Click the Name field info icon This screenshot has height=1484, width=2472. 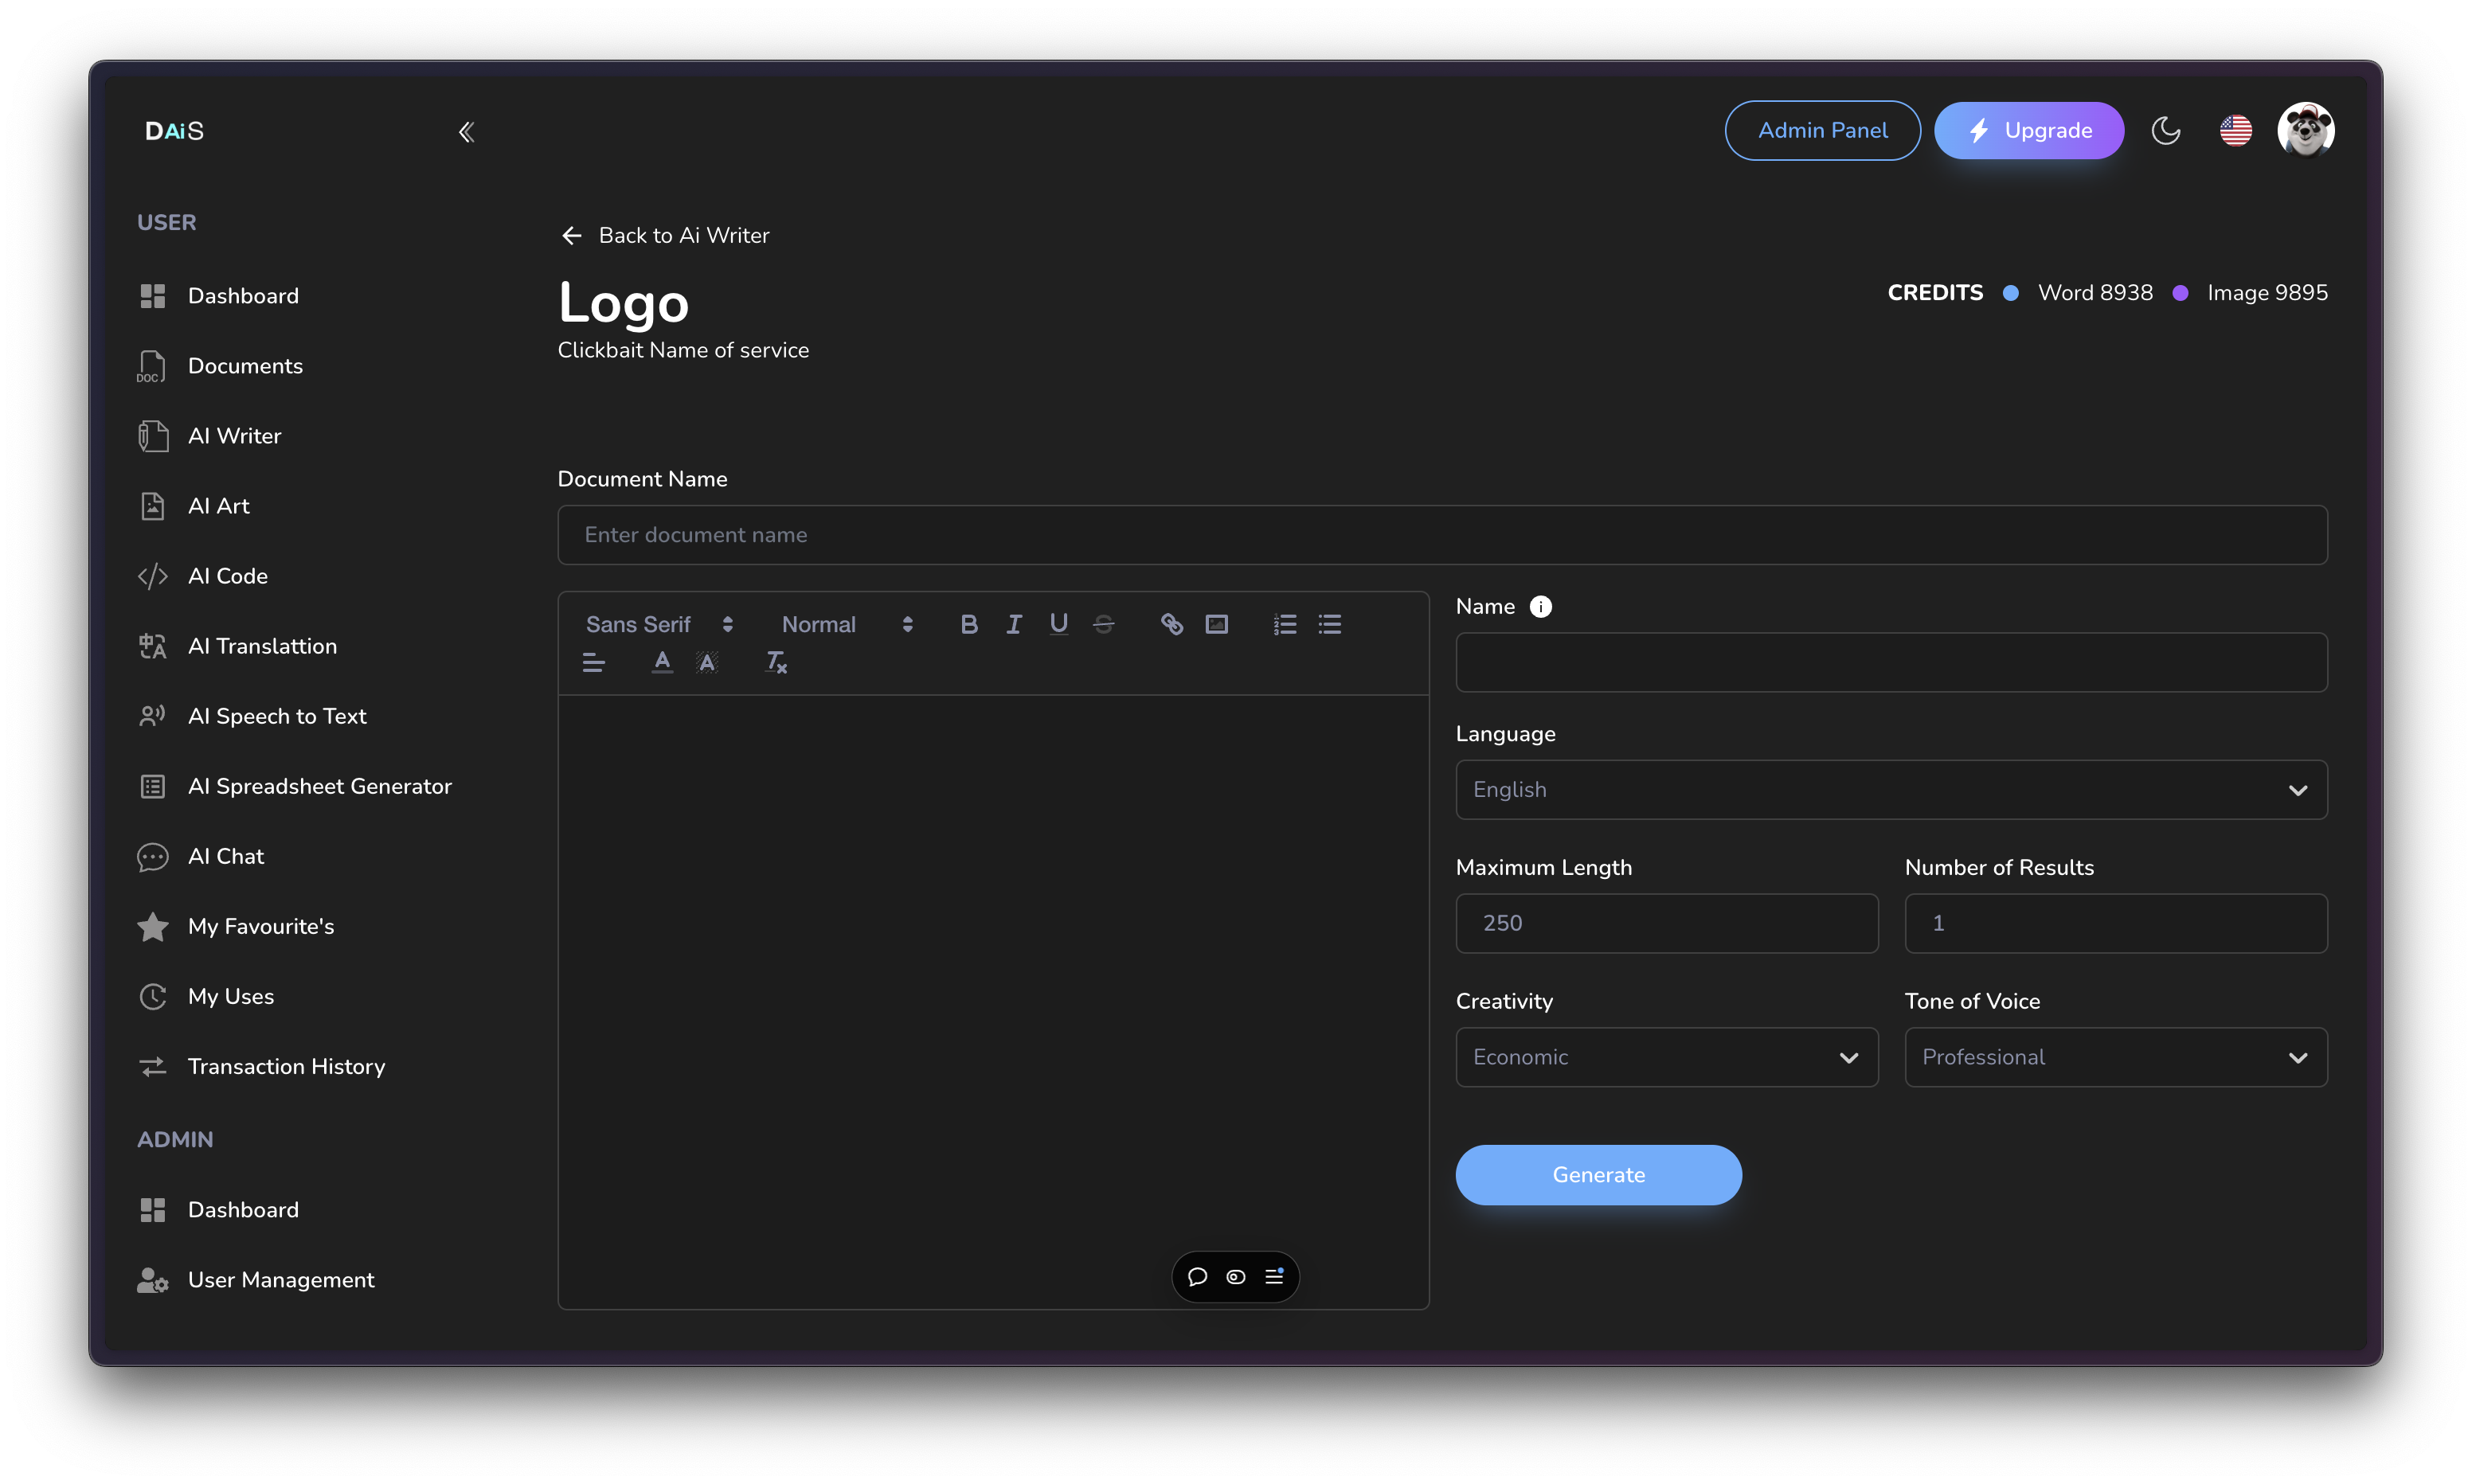point(1540,607)
